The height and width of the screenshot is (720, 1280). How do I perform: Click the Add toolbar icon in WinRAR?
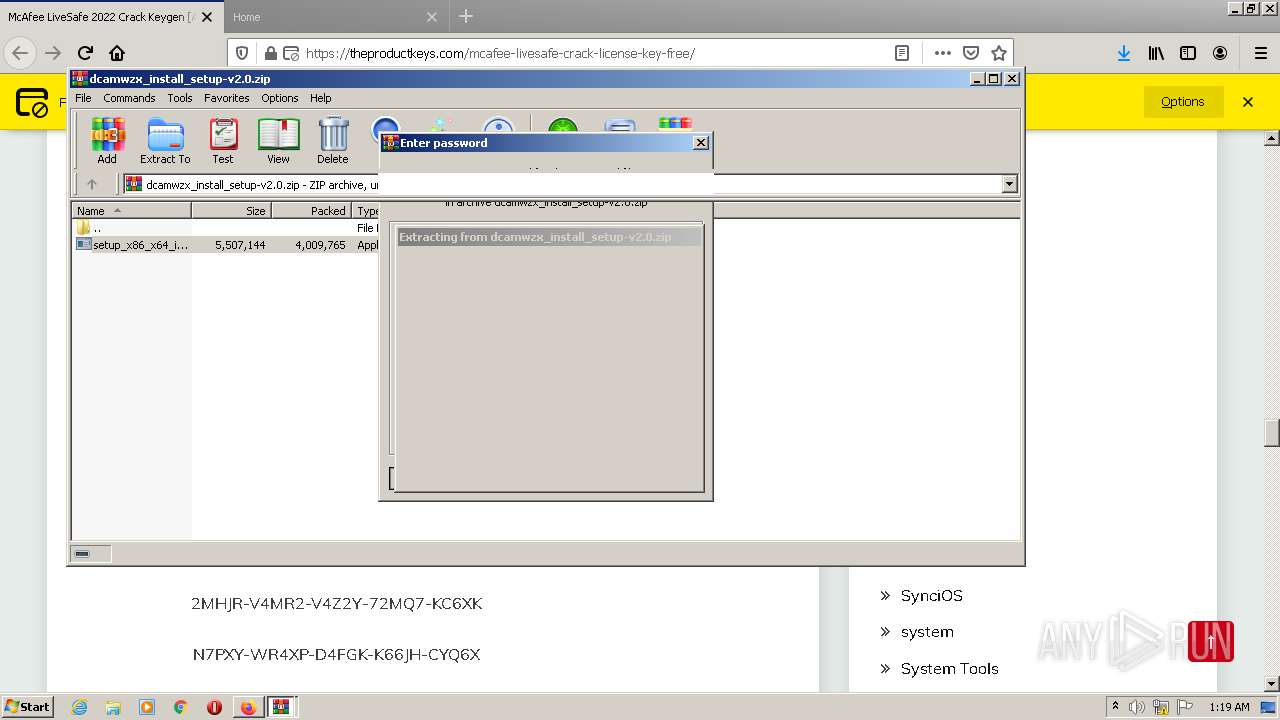(x=107, y=140)
